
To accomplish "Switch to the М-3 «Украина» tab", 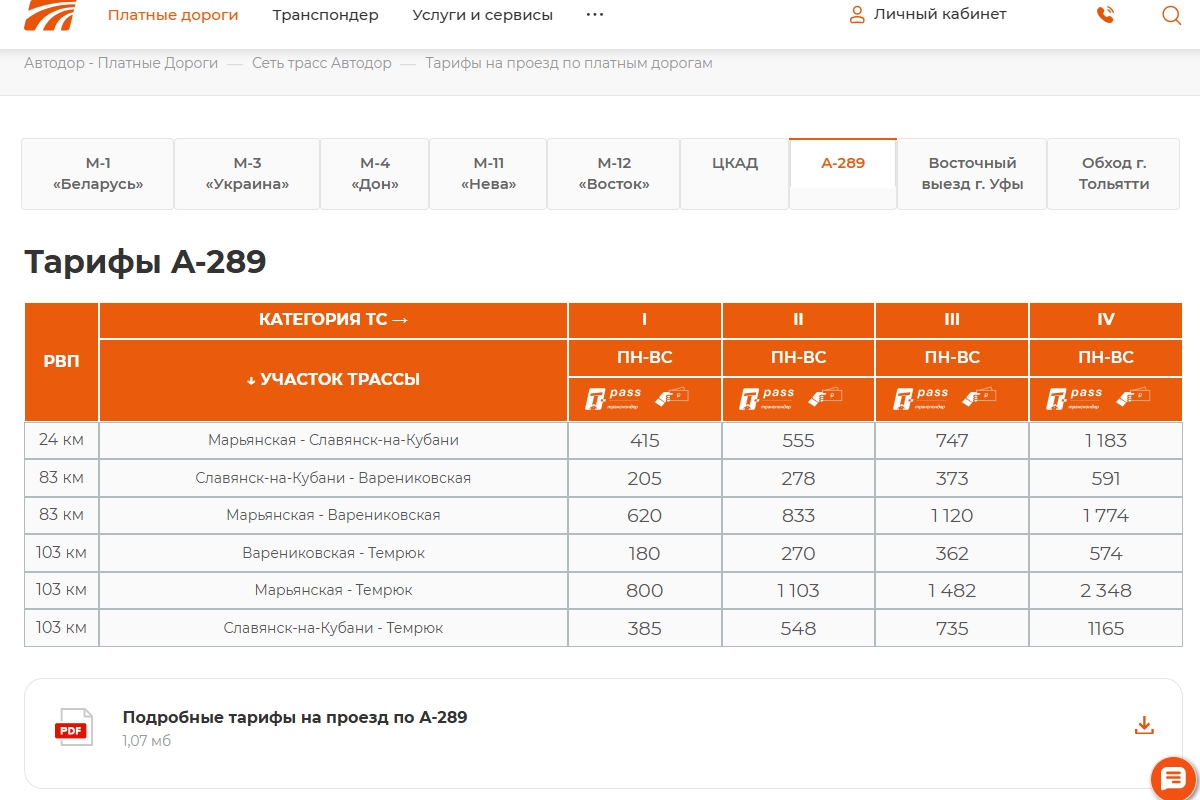I will pos(247,174).
